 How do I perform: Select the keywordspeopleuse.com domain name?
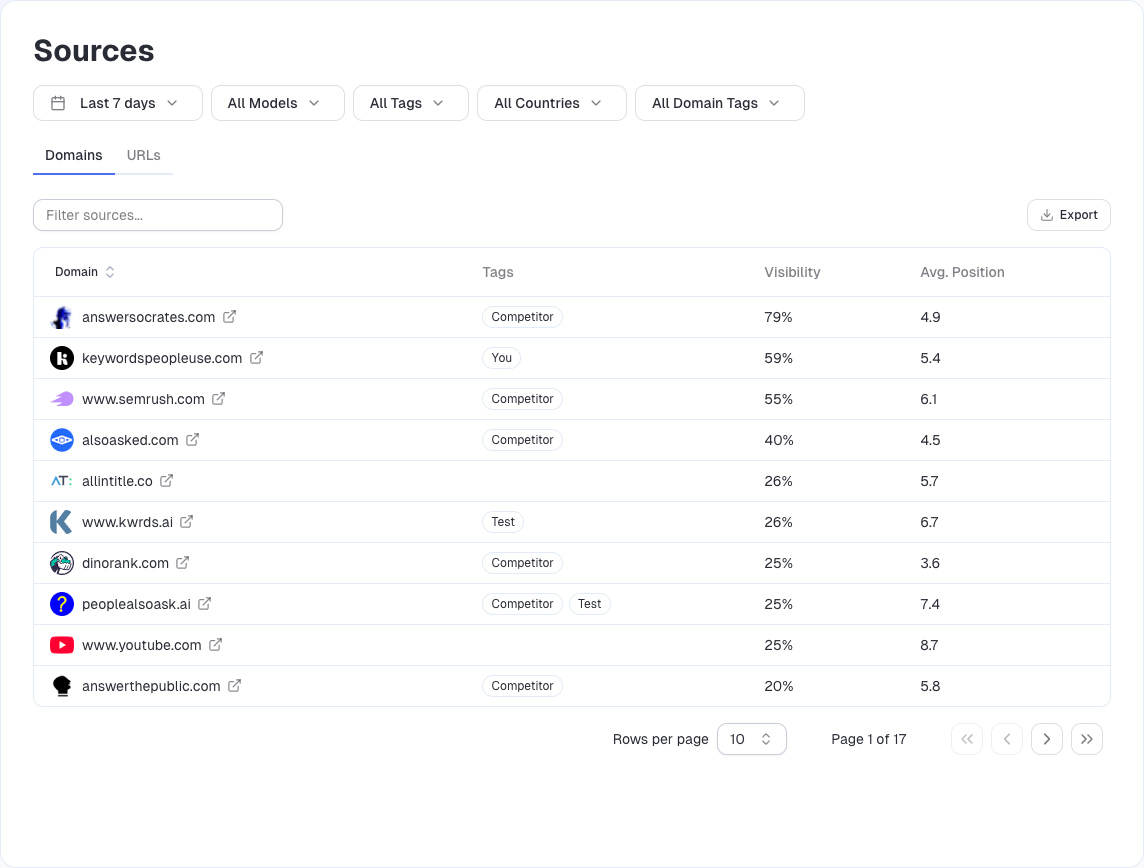pyautogui.click(x=162, y=358)
